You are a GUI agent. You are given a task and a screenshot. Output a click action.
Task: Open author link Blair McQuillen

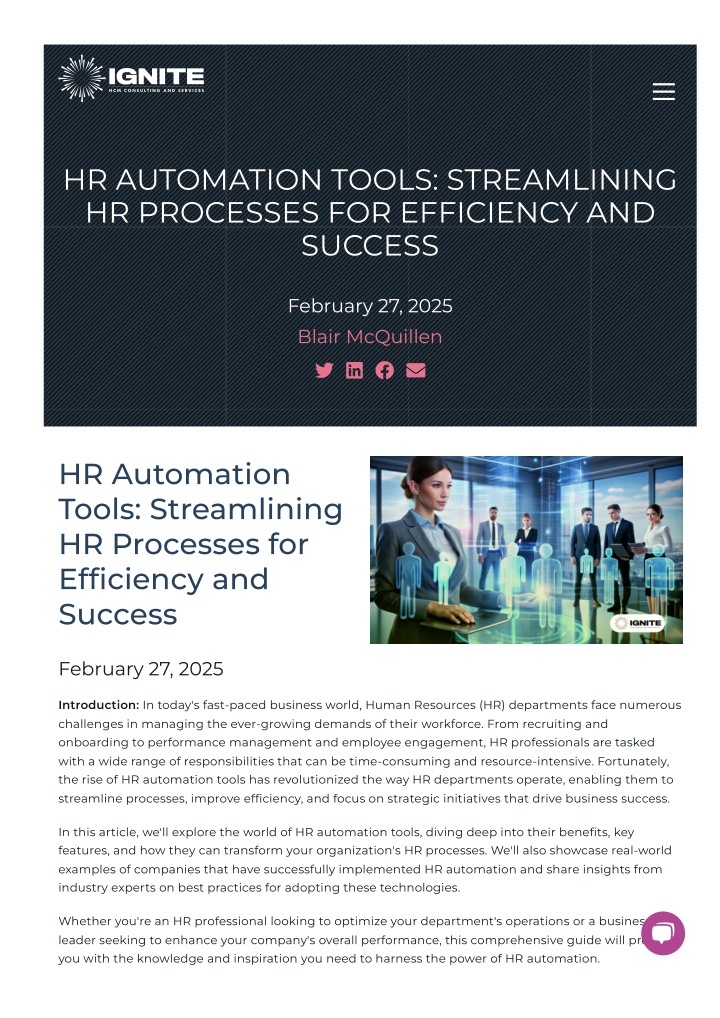click(x=370, y=336)
